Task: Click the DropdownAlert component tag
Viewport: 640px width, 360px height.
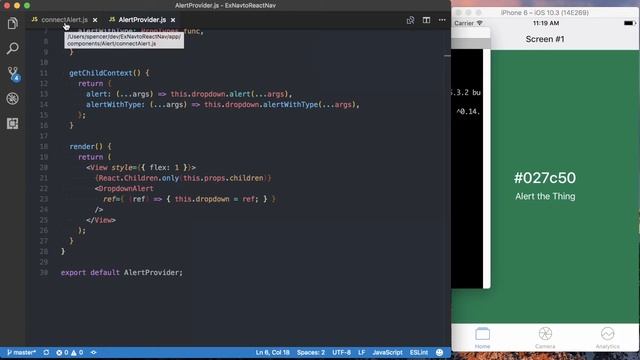Action: (x=126, y=189)
